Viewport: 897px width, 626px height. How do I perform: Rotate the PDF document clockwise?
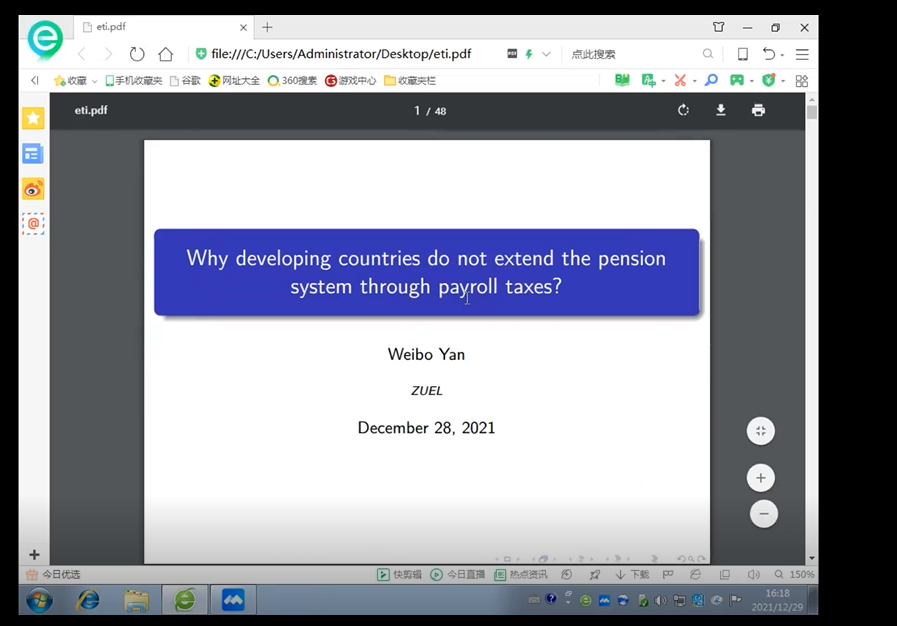pos(683,110)
